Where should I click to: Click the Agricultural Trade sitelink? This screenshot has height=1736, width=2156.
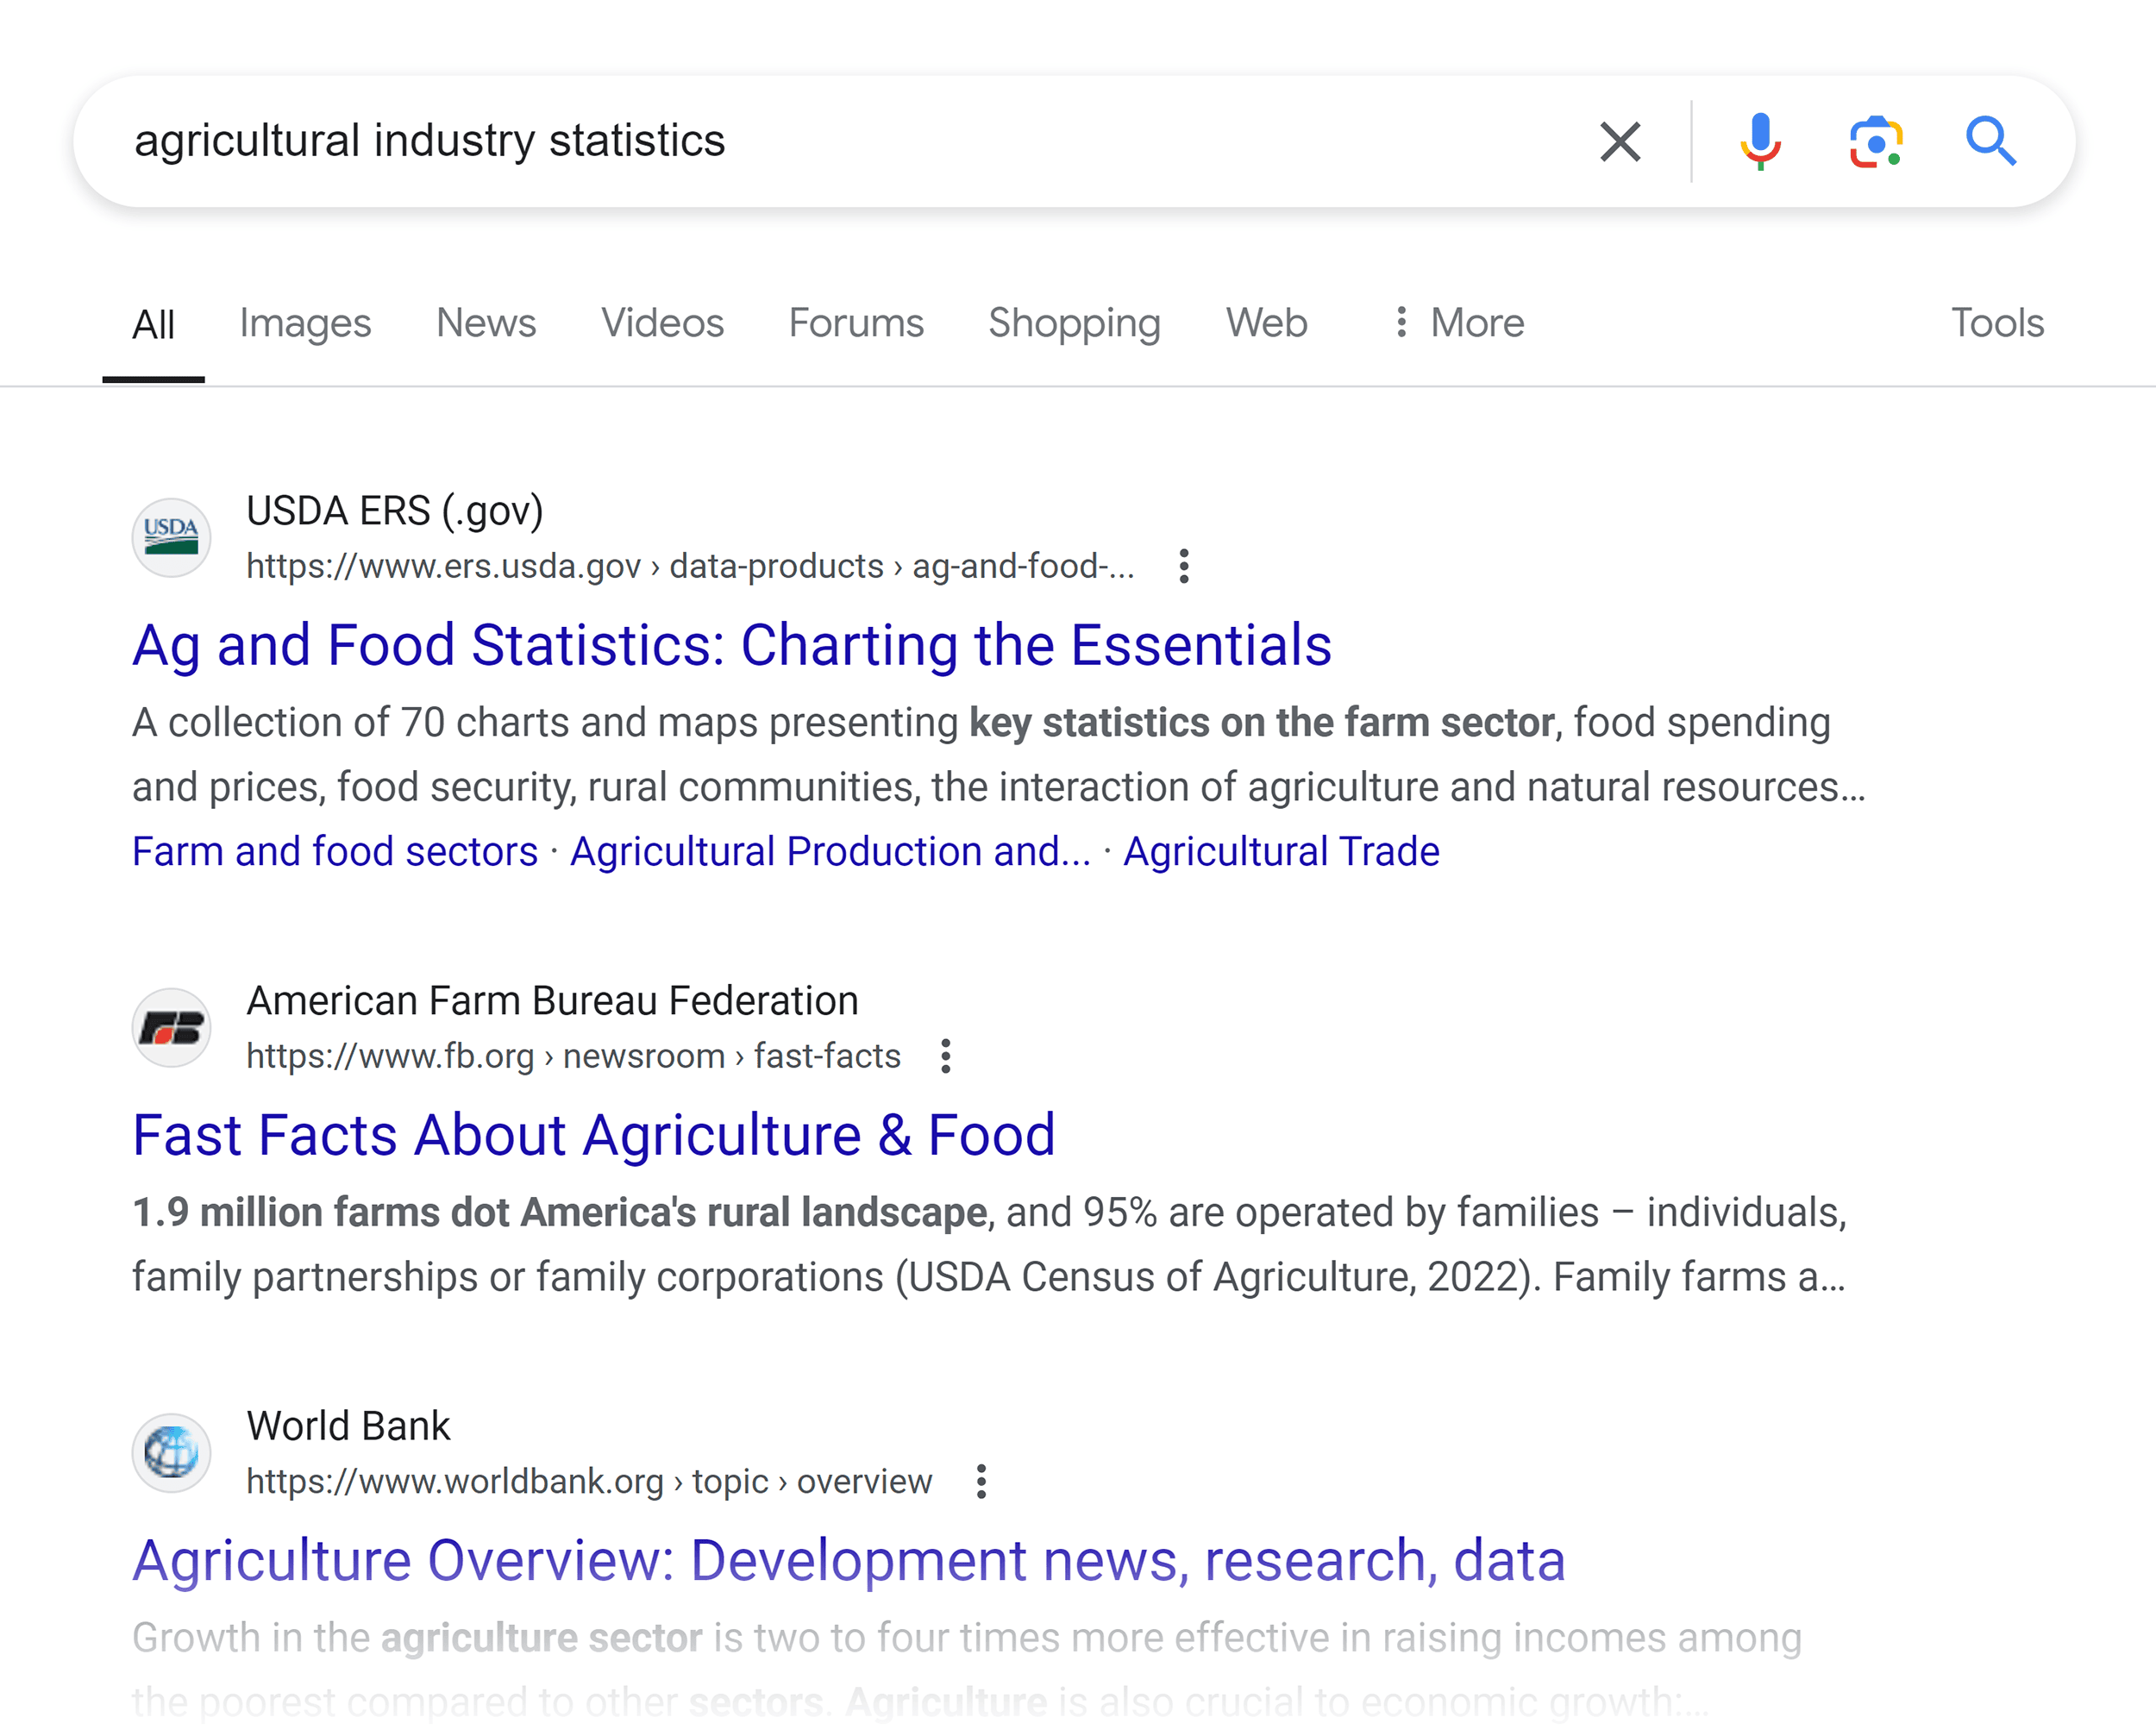pyautogui.click(x=1281, y=851)
